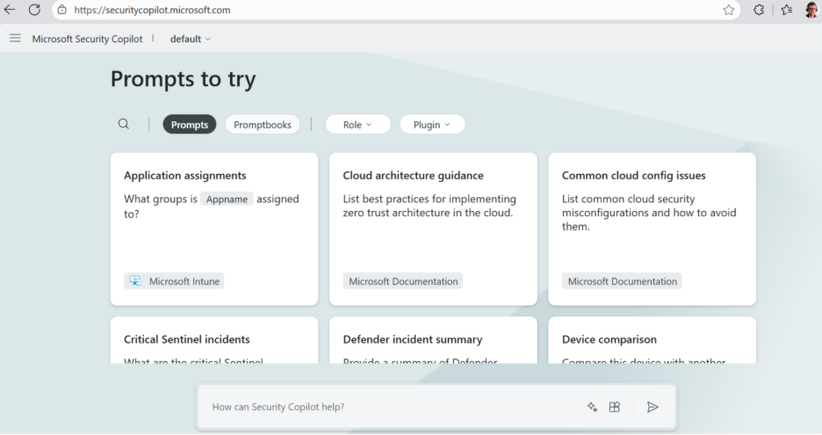Search prompts using the magnifier icon
The image size is (822, 435).
124,124
